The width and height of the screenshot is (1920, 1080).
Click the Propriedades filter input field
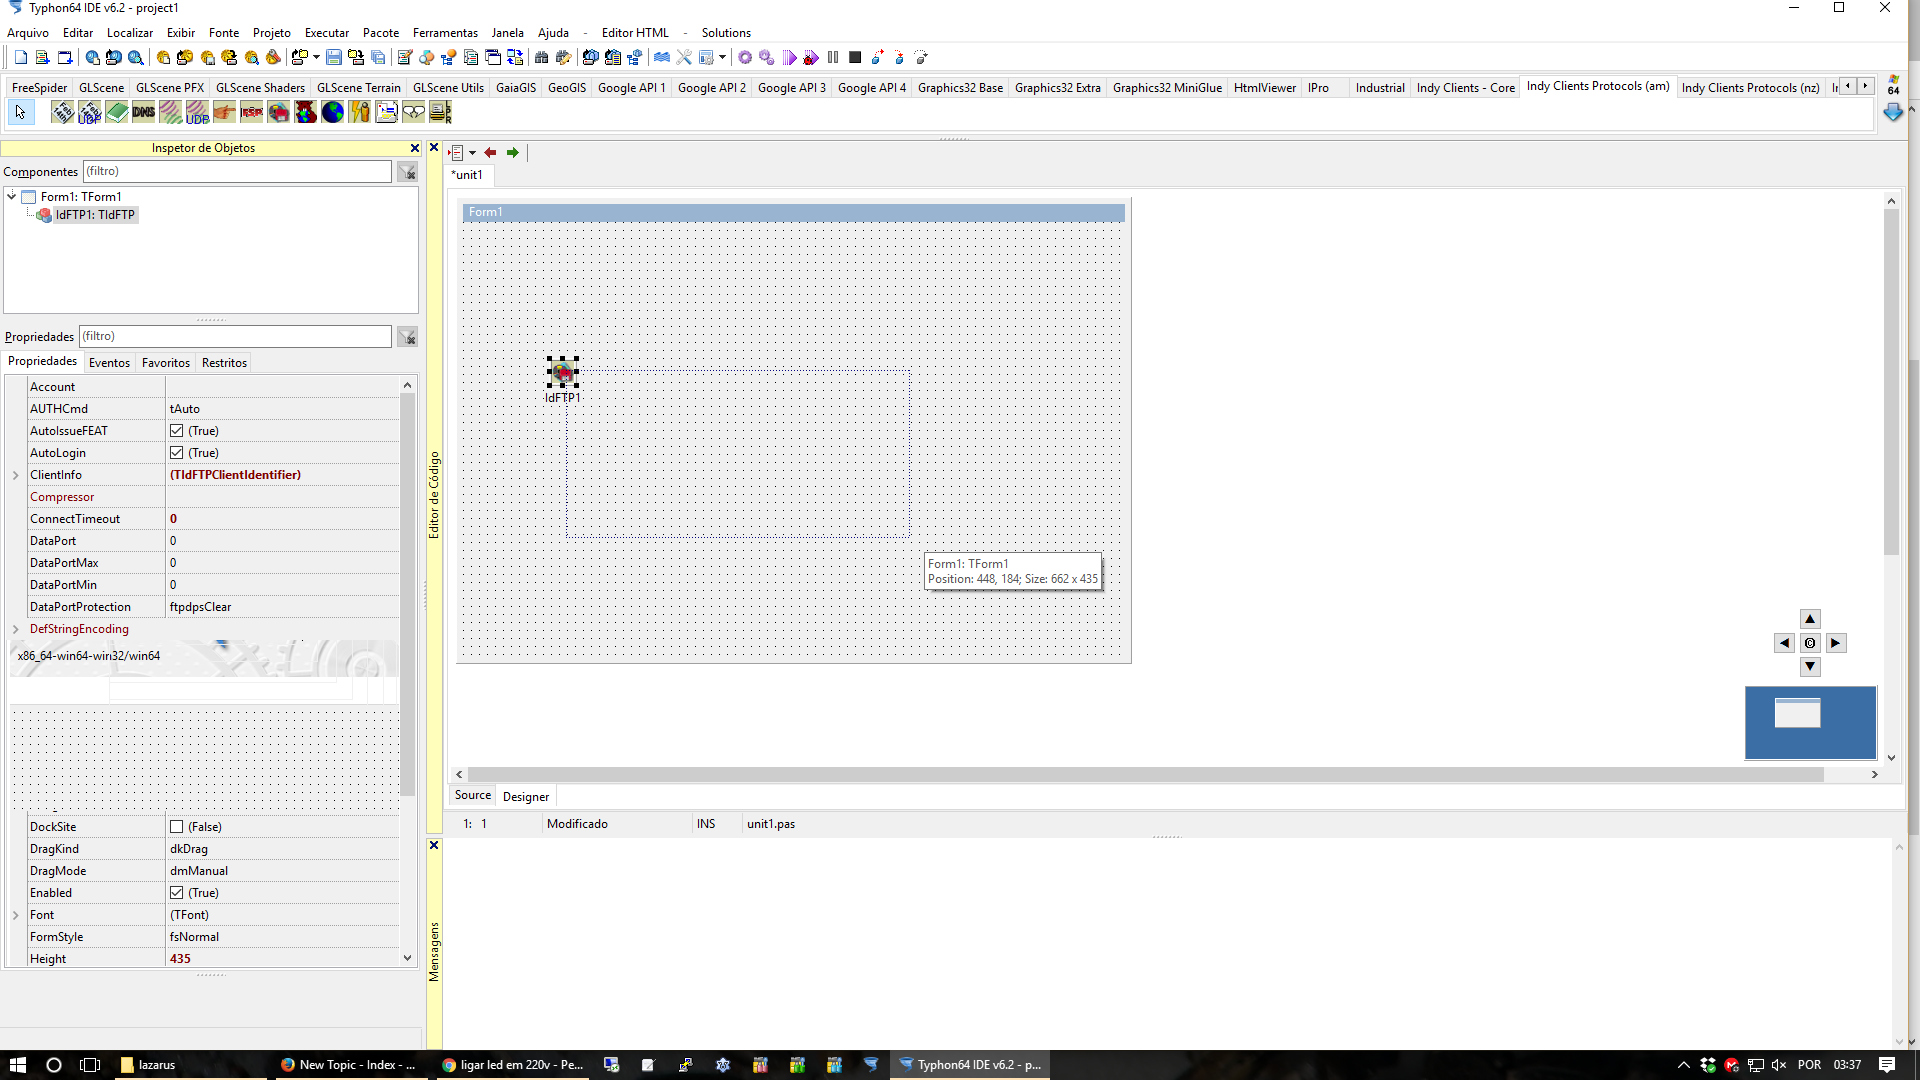[235, 337]
